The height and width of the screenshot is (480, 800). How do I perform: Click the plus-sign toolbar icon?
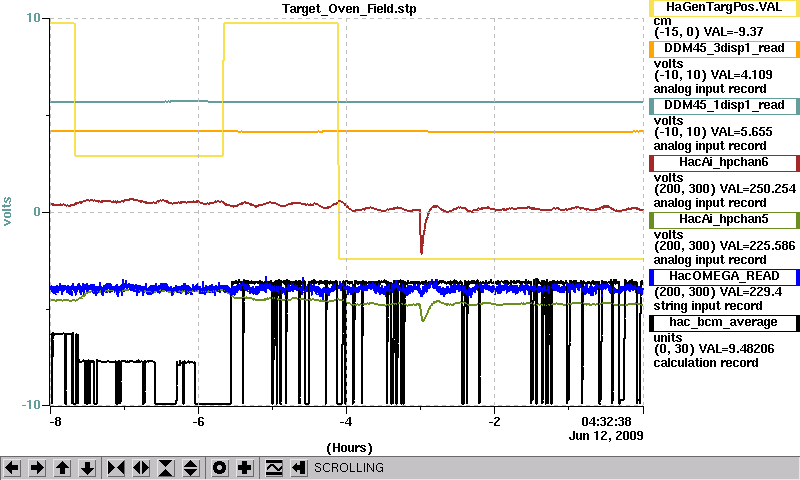(245, 467)
